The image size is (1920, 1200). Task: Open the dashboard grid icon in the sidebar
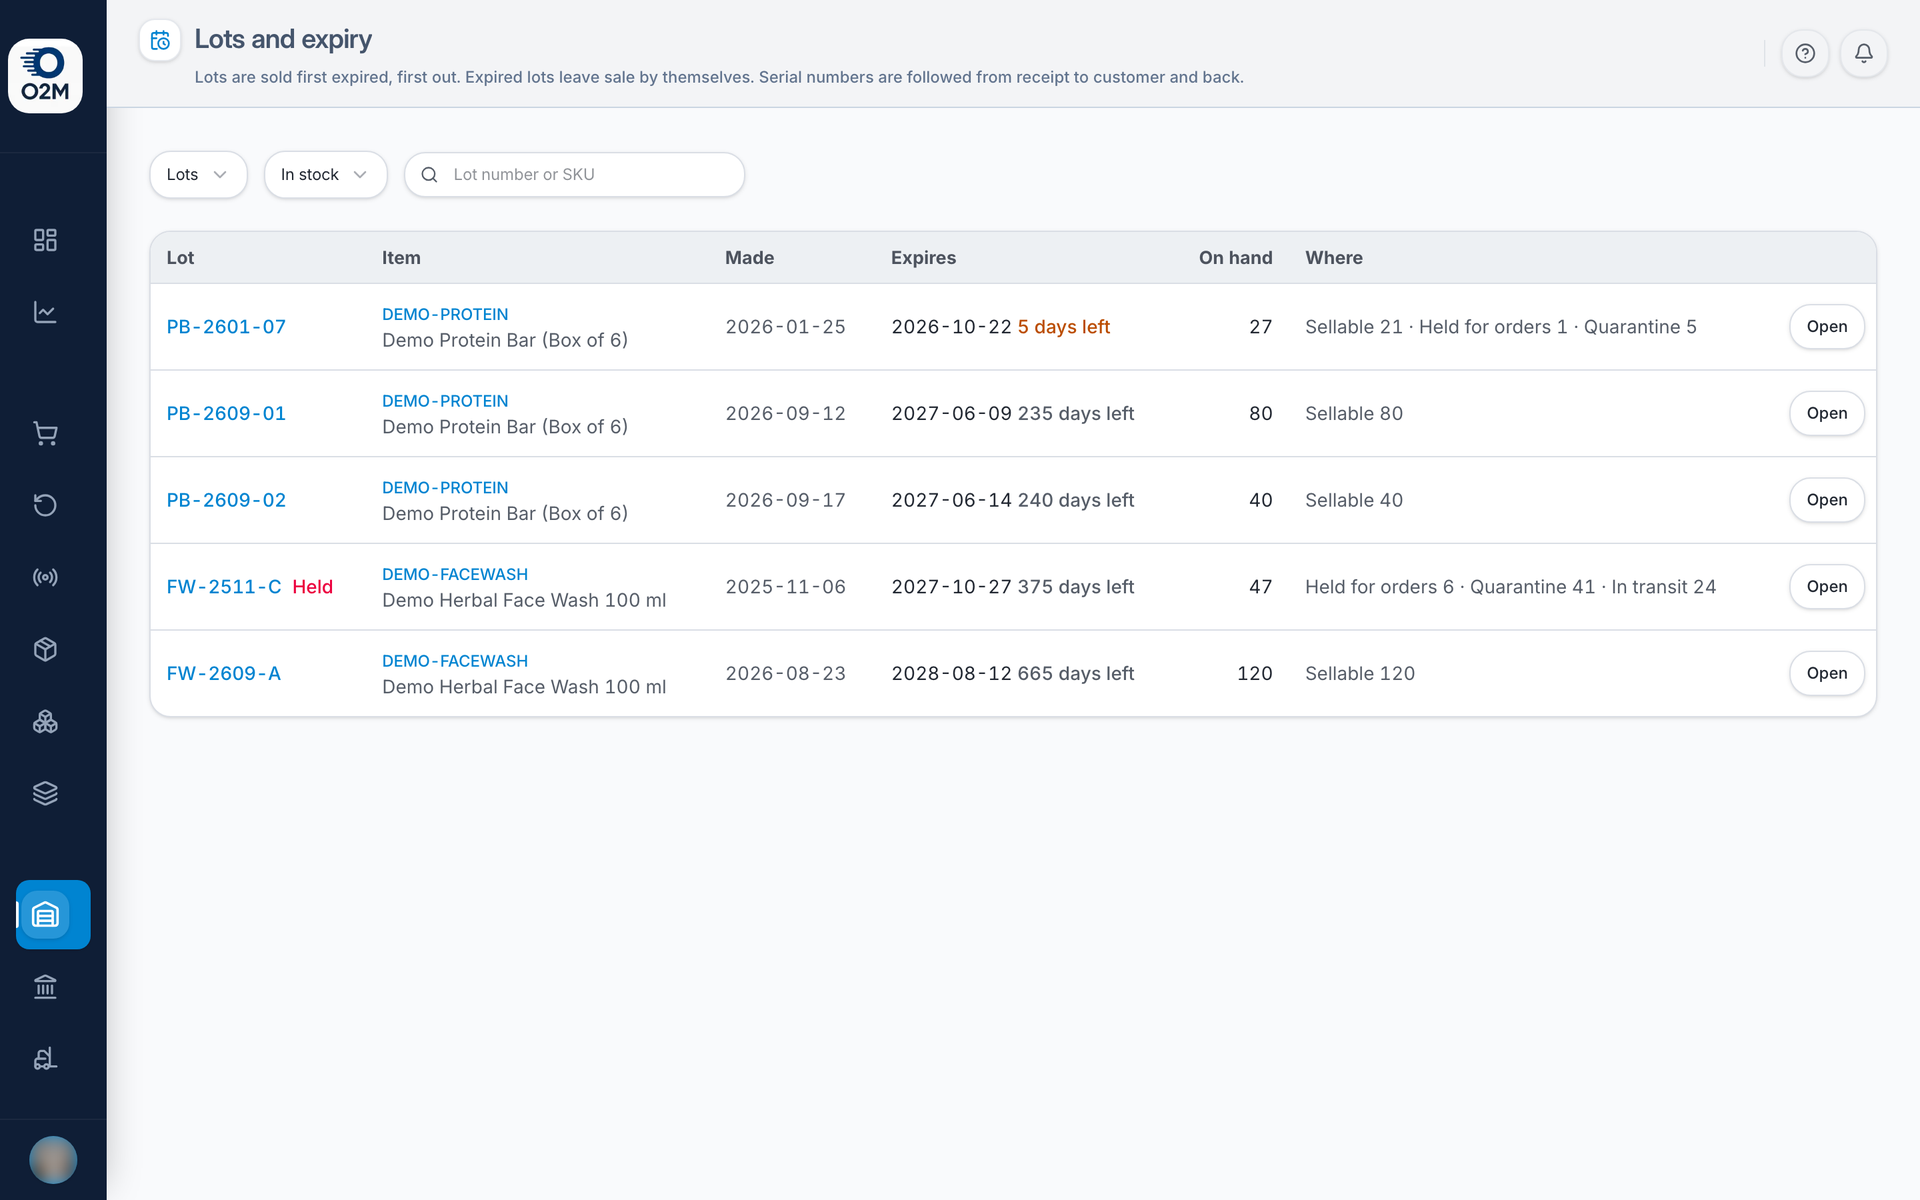[45, 240]
